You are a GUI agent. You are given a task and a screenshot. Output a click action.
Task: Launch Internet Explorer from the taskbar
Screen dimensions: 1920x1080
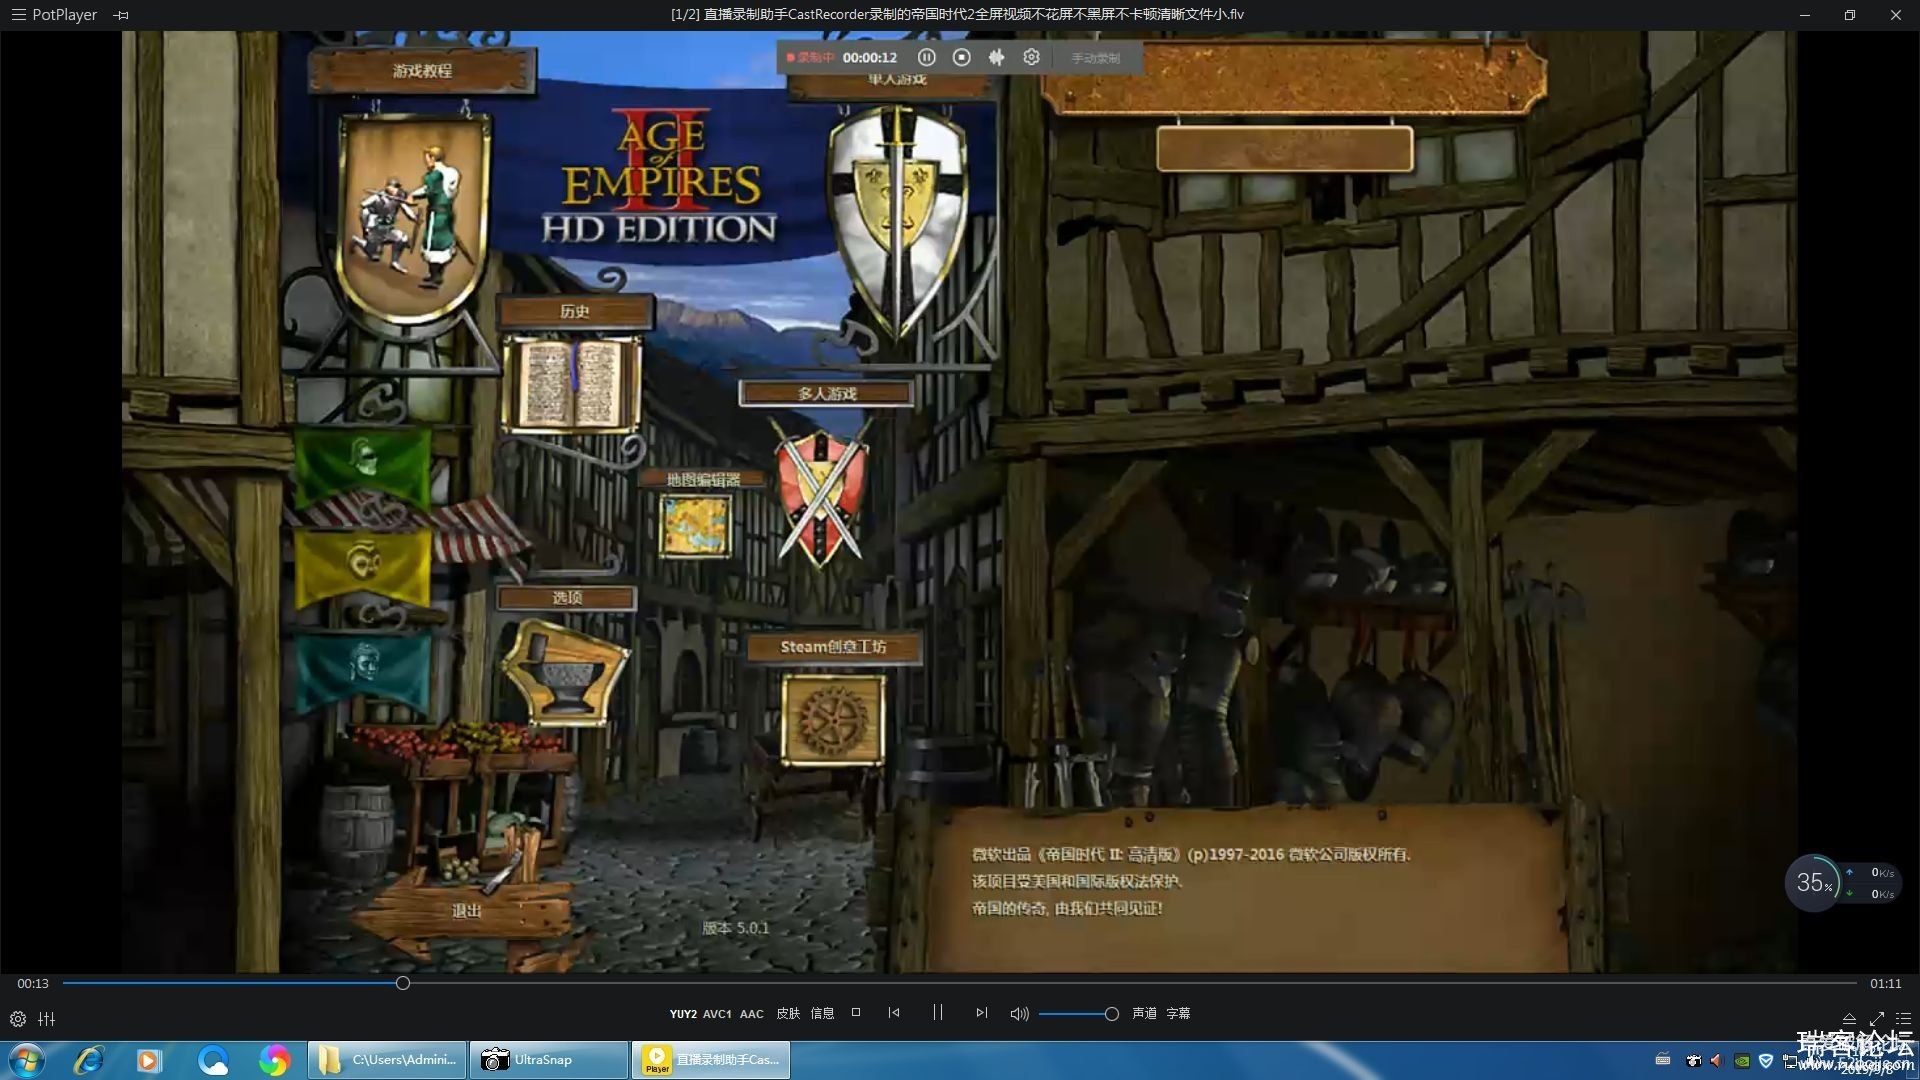pos(89,1060)
